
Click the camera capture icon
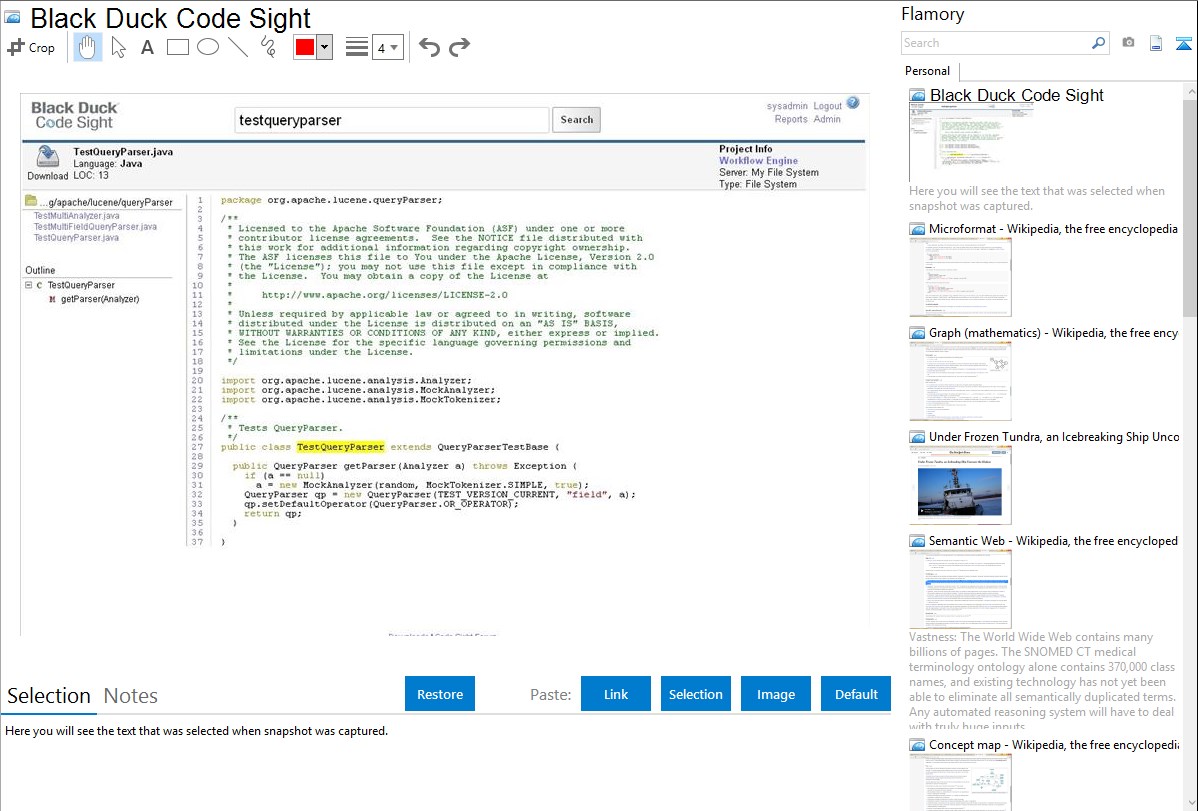[x=1128, y=43]
